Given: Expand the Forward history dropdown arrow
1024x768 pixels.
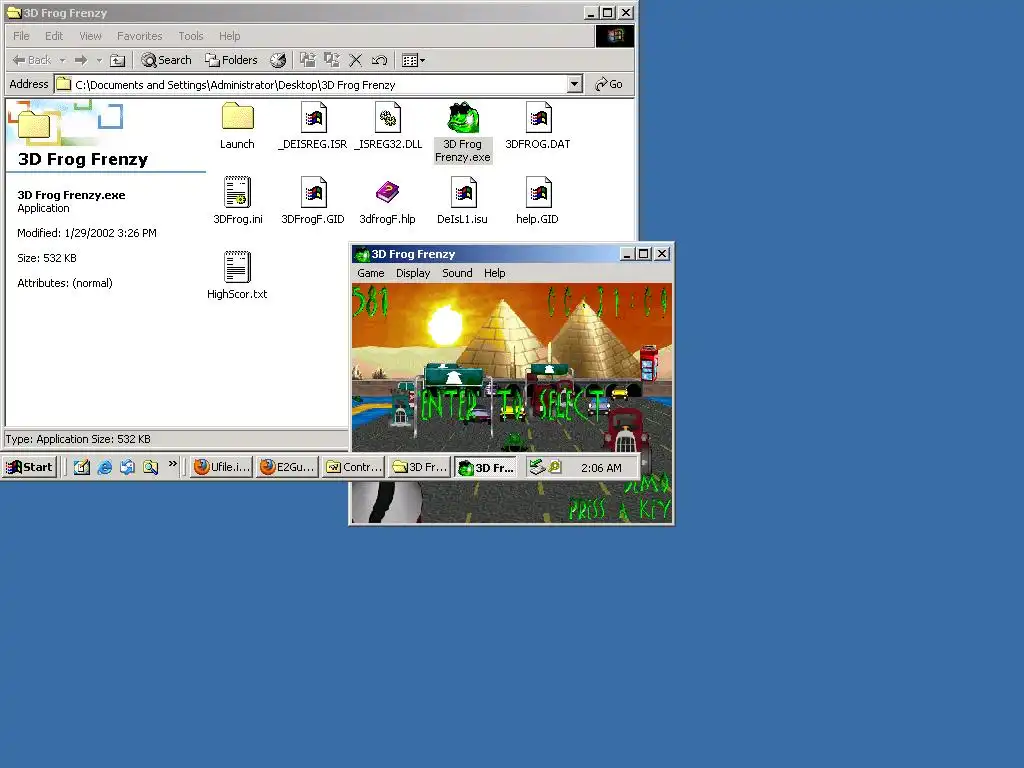Looking at the screenshot, I should click(x=99, y=60).
